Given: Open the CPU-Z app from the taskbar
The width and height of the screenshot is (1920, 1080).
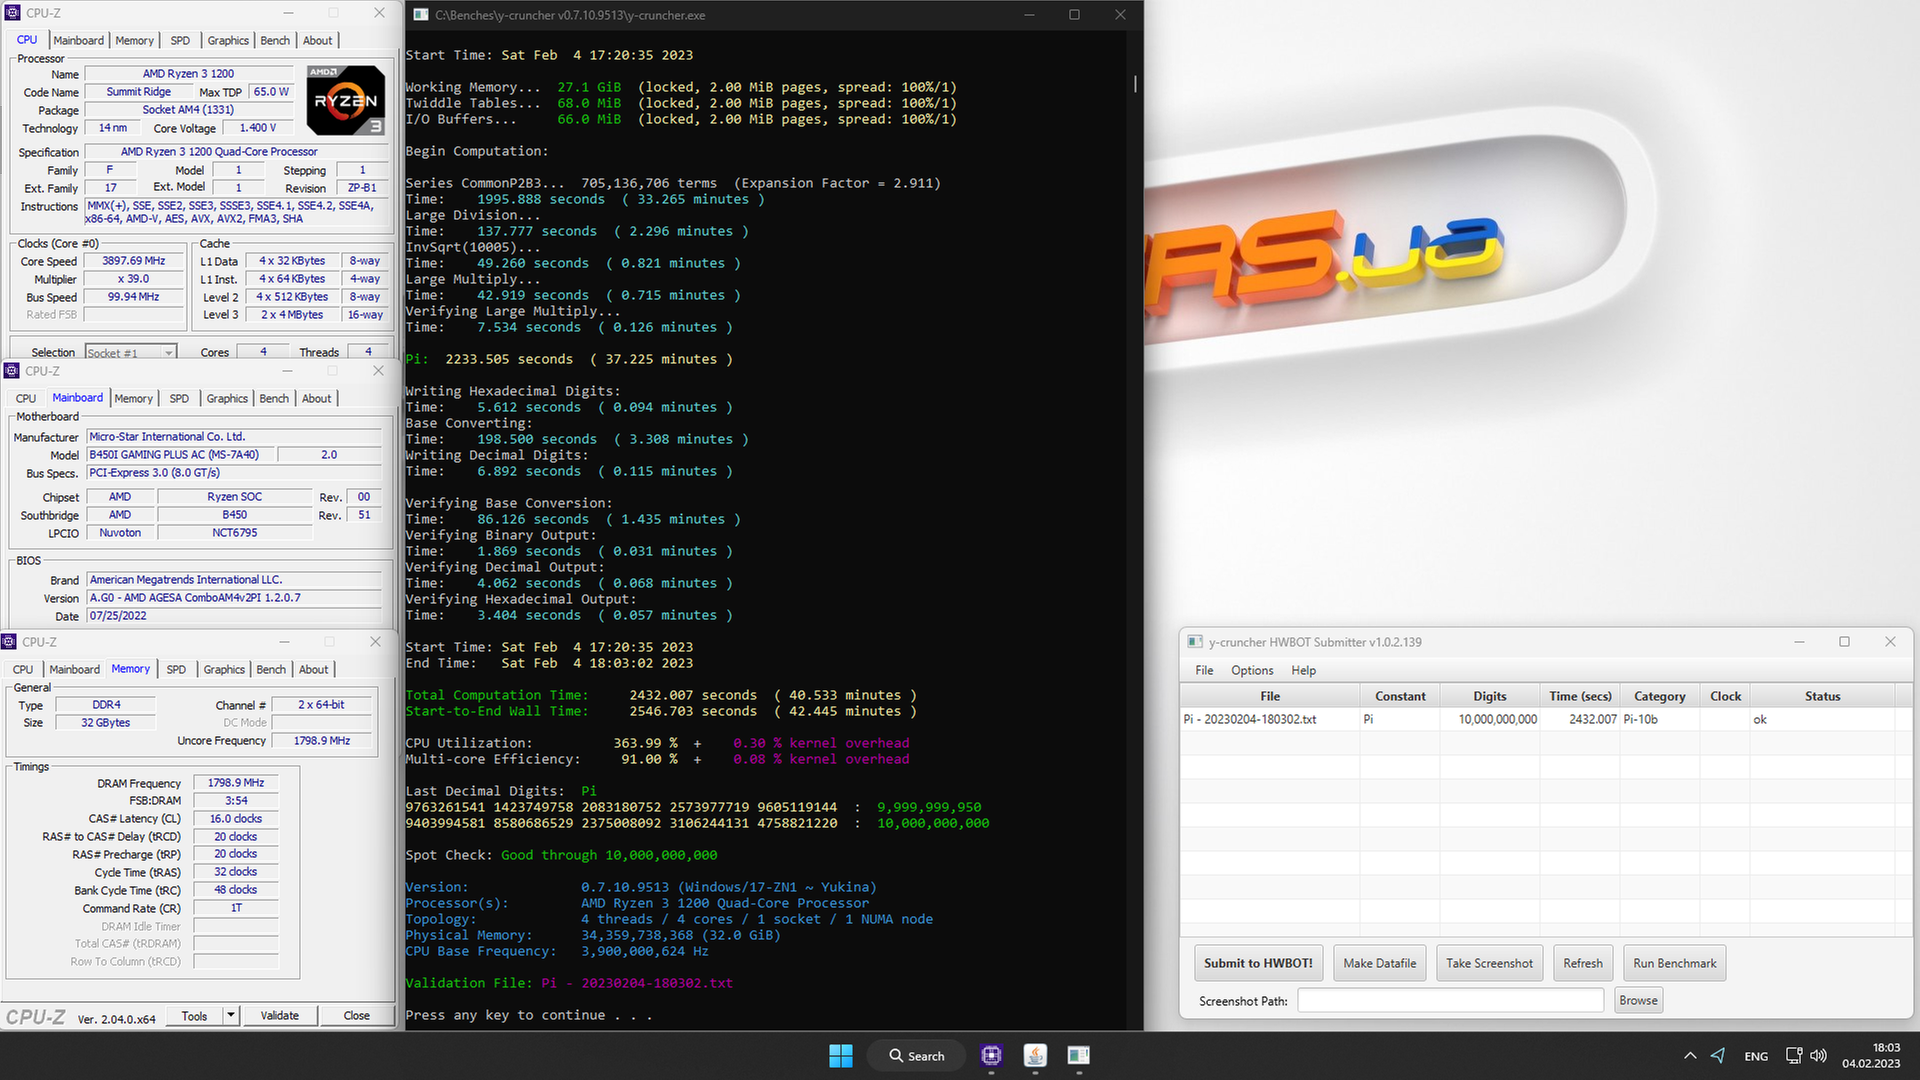Looking at the screenshot, I should 991,1055.
